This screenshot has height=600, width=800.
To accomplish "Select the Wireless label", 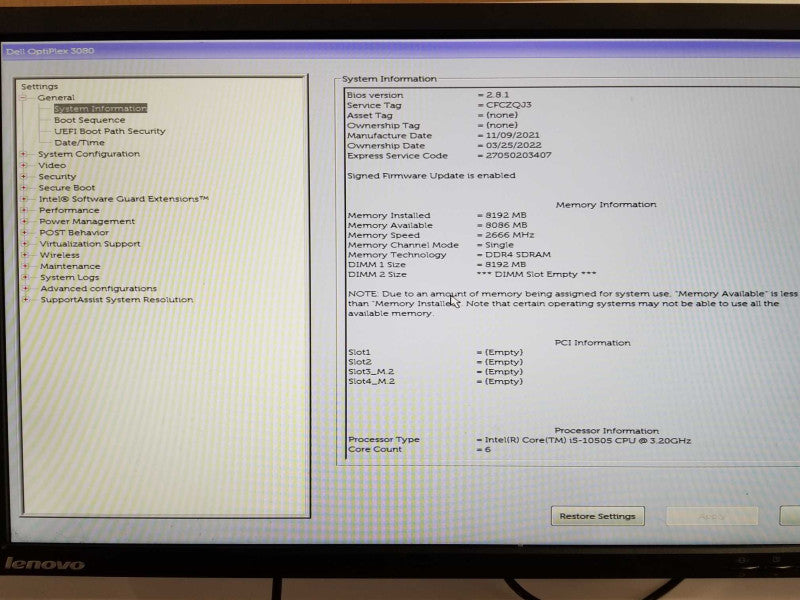I will tap(60, 255).
